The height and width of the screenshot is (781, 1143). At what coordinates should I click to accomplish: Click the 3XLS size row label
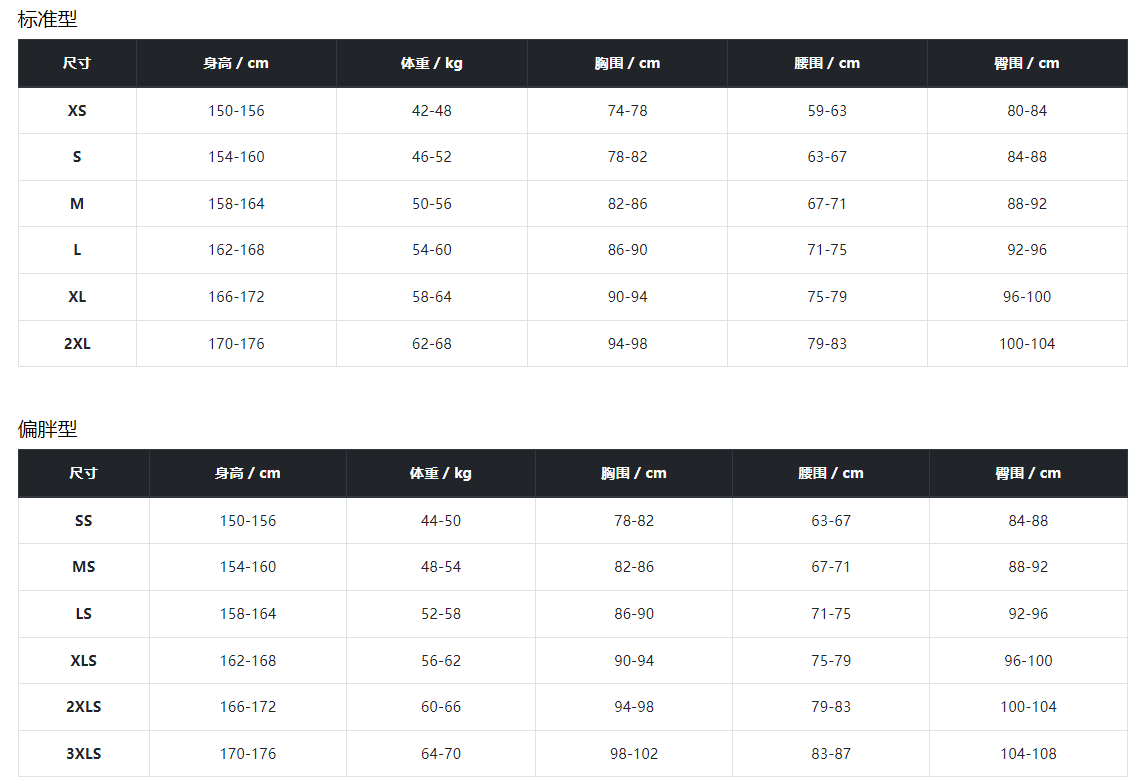coord(84,754)
